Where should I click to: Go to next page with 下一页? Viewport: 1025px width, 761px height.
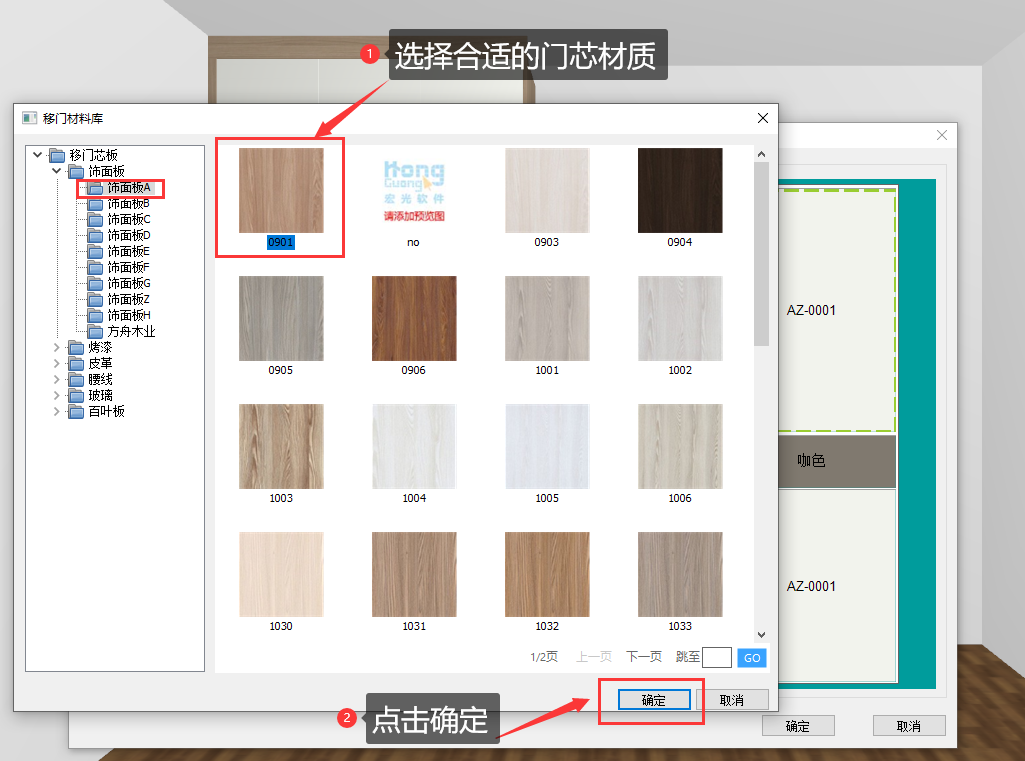point(644,656)
